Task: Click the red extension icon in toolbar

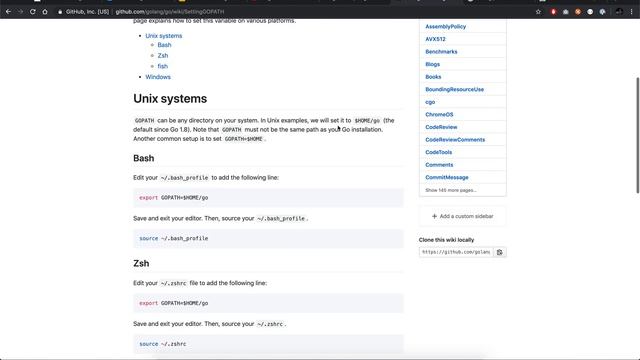Action: [x=553, y=12]
